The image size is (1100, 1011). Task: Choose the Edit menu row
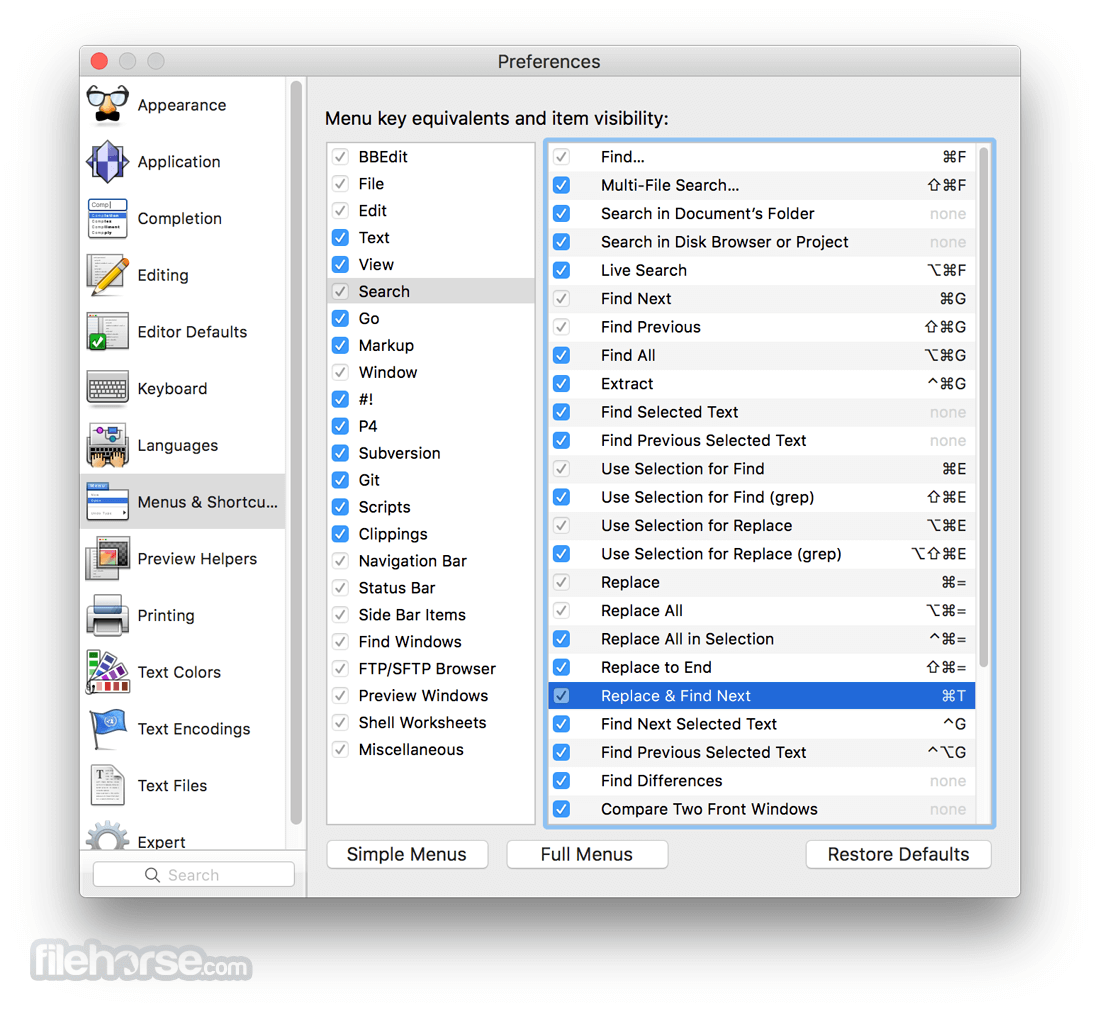click(x=431, y=210)
